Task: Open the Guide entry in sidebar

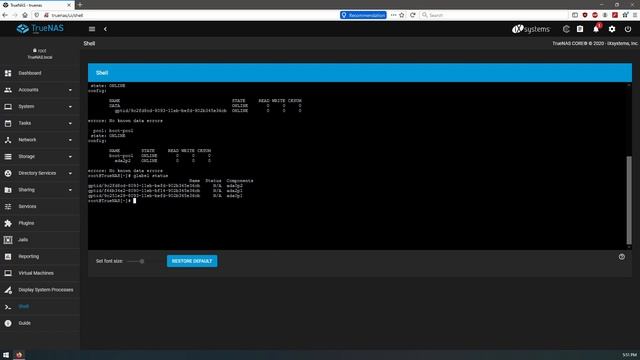Action: 40,323
